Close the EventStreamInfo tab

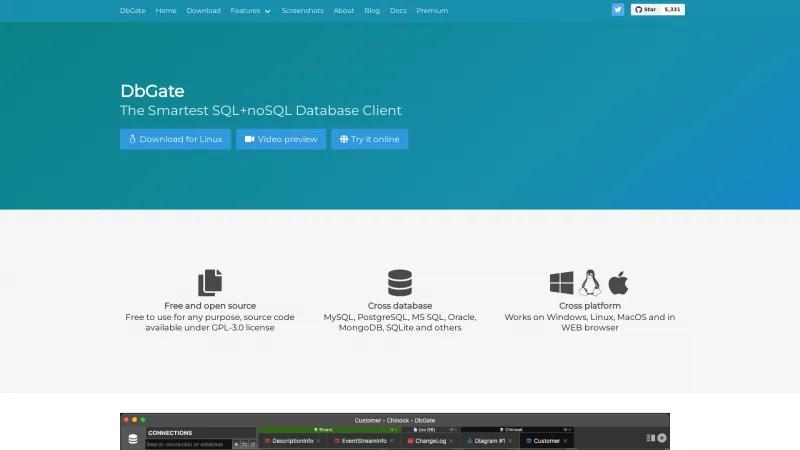[x=392, y=441]
